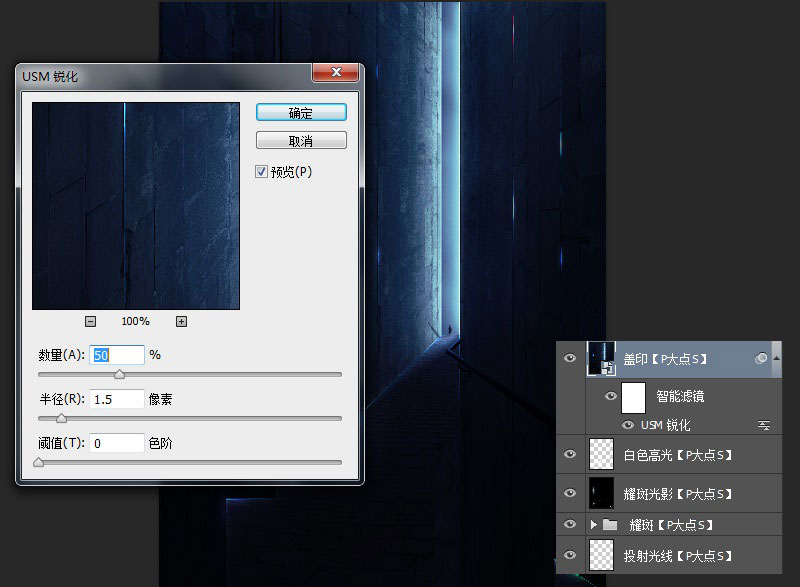Hide the 盖印【P大点S】 layer
800x587 pixels.
[570, 359]
